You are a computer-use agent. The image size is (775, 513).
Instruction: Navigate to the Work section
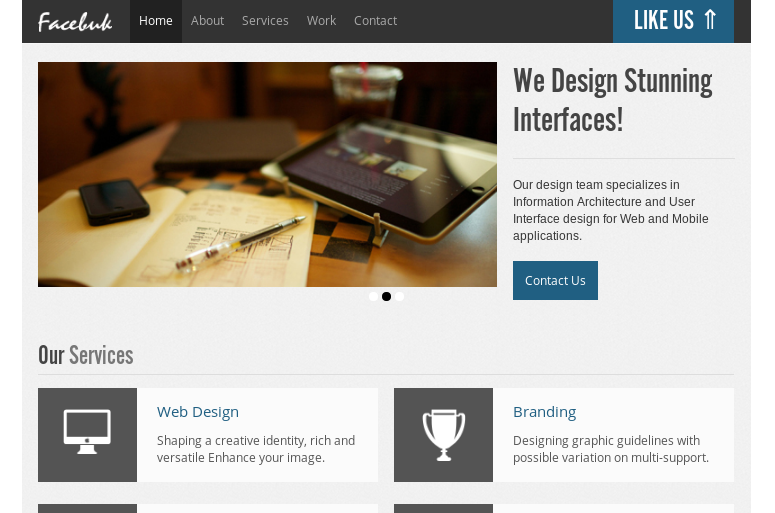click(321, 21)
